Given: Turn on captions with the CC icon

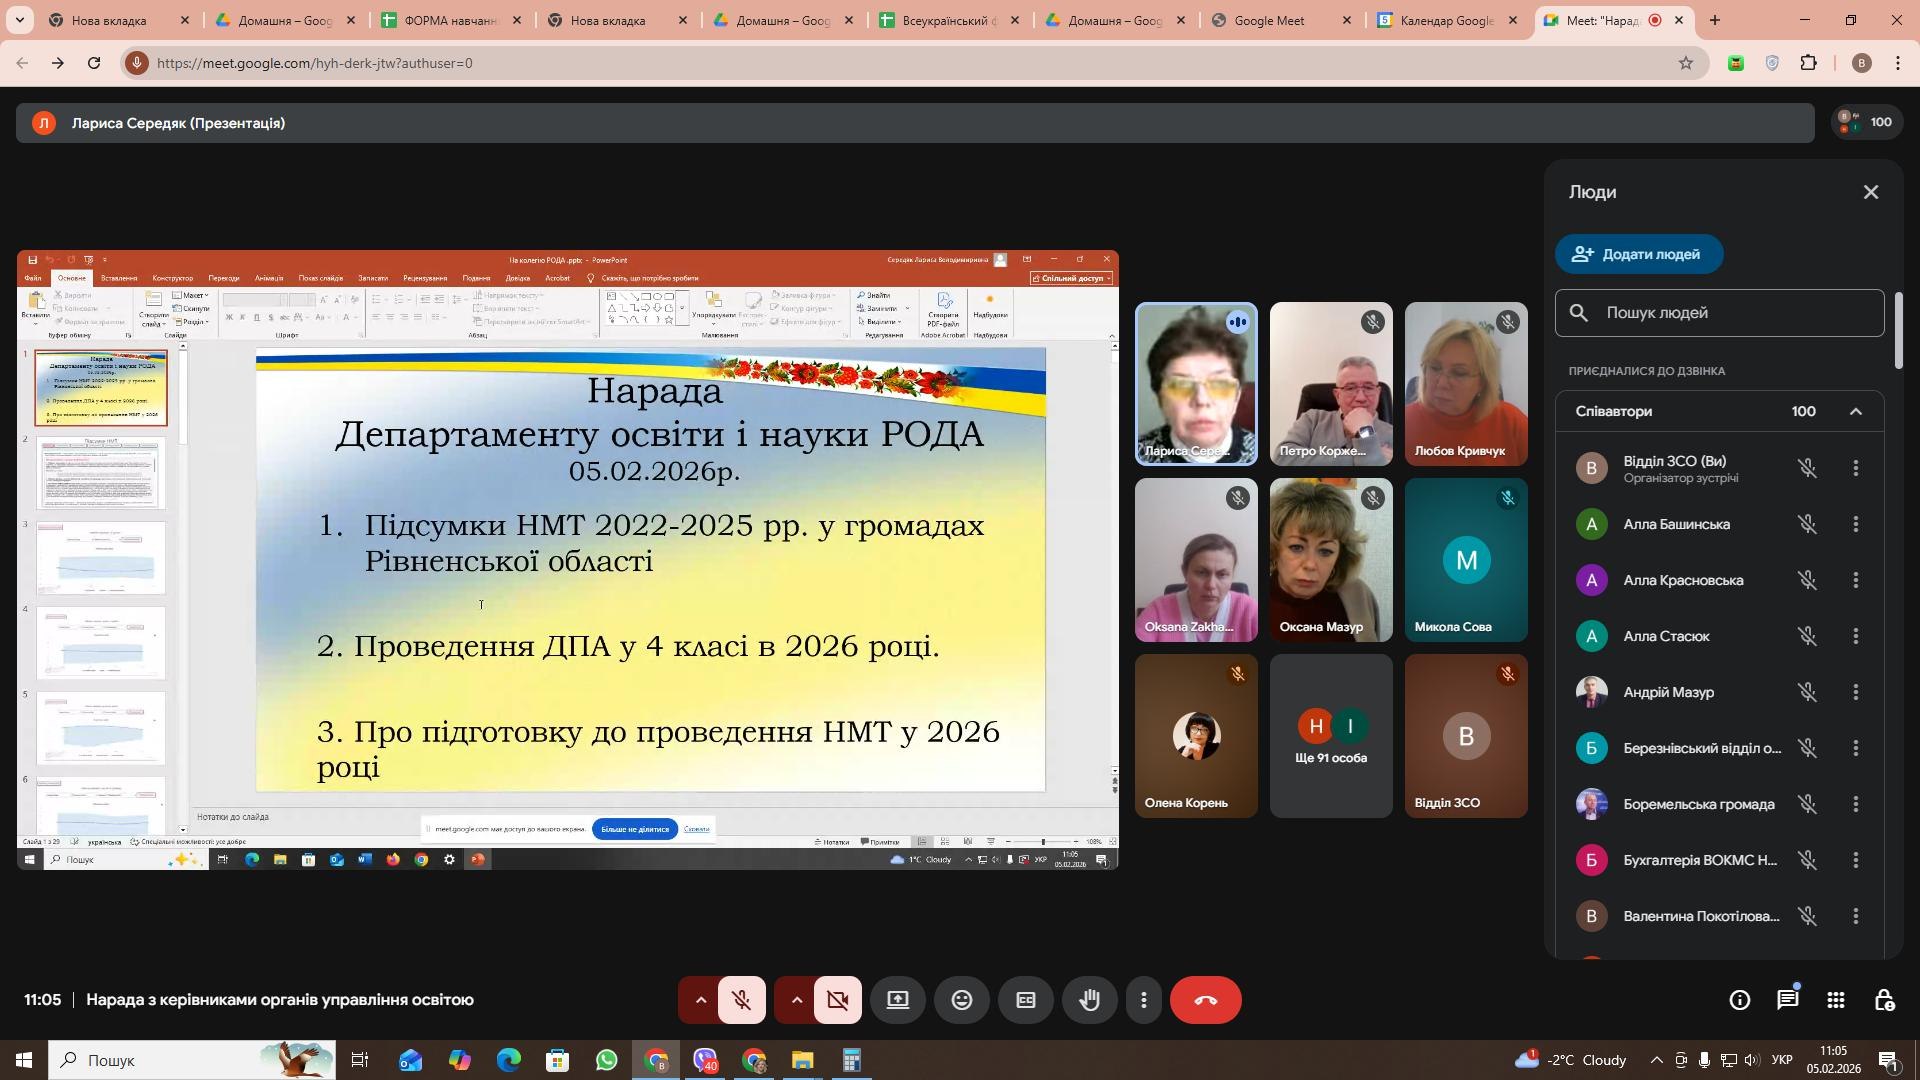Looking at the screenshot, I should (1025, 1001).
